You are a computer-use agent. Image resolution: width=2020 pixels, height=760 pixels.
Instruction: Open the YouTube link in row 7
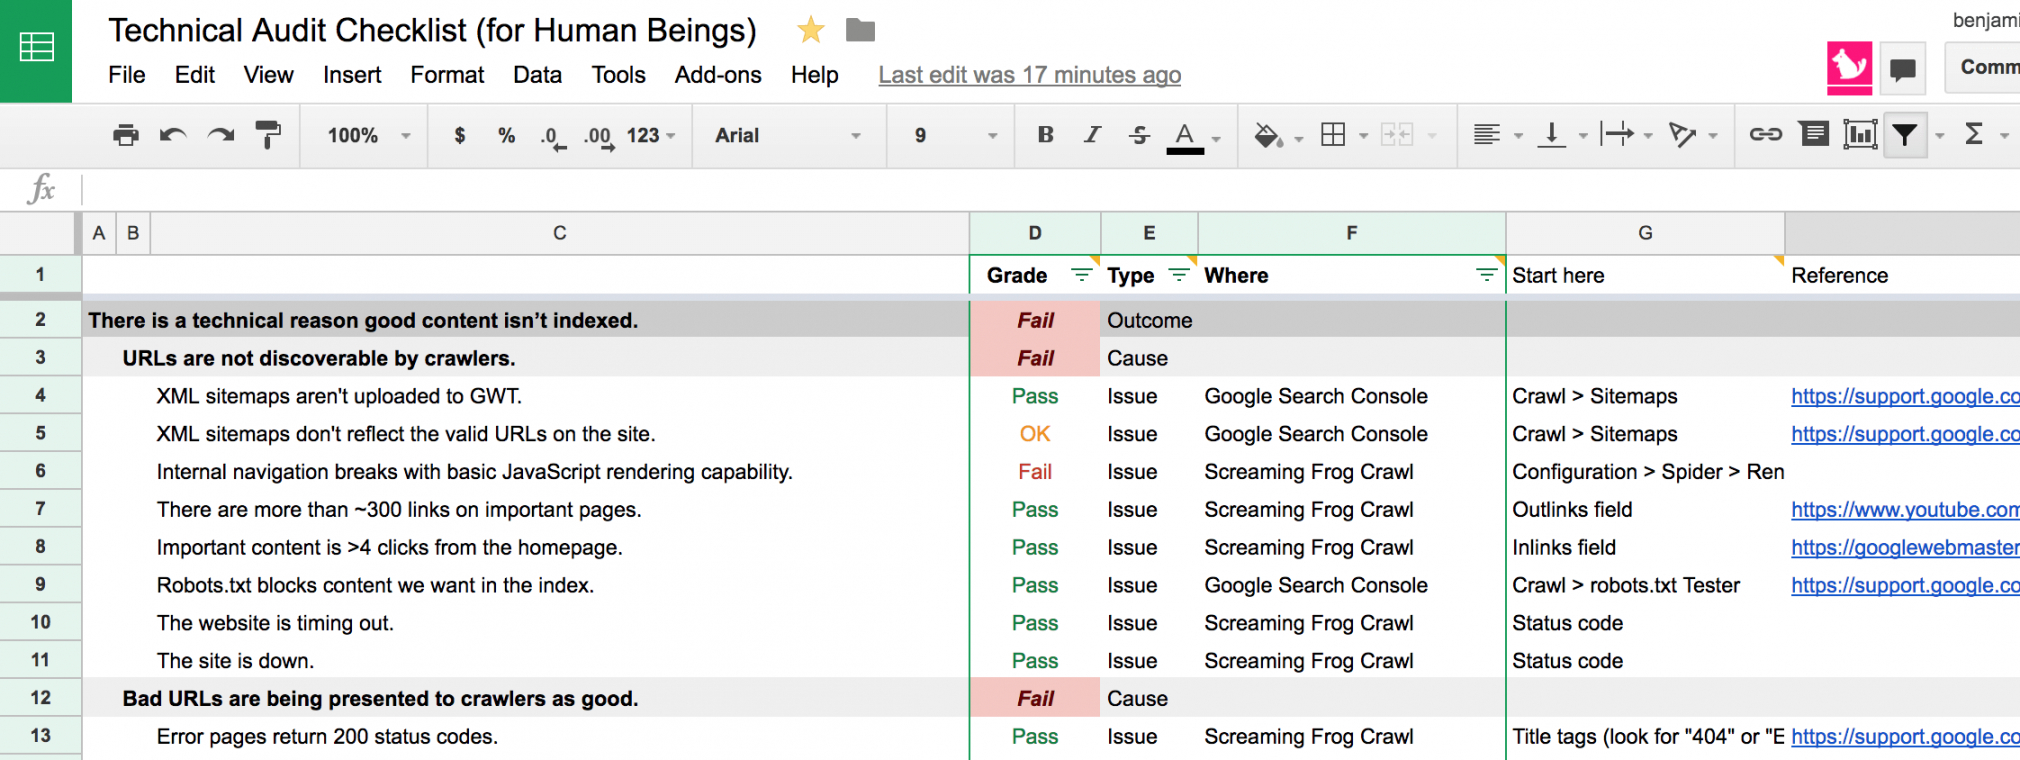(x=1904, y=510)
